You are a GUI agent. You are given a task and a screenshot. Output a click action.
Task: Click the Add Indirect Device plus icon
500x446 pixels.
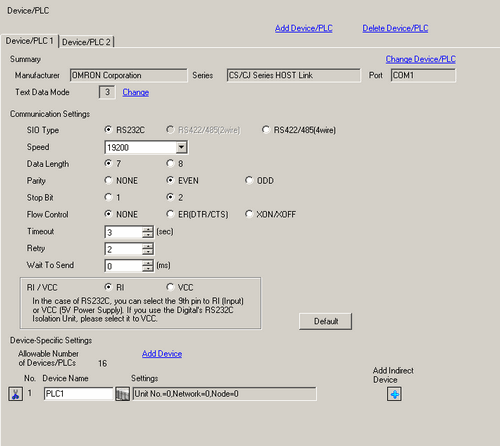[394, 394]
